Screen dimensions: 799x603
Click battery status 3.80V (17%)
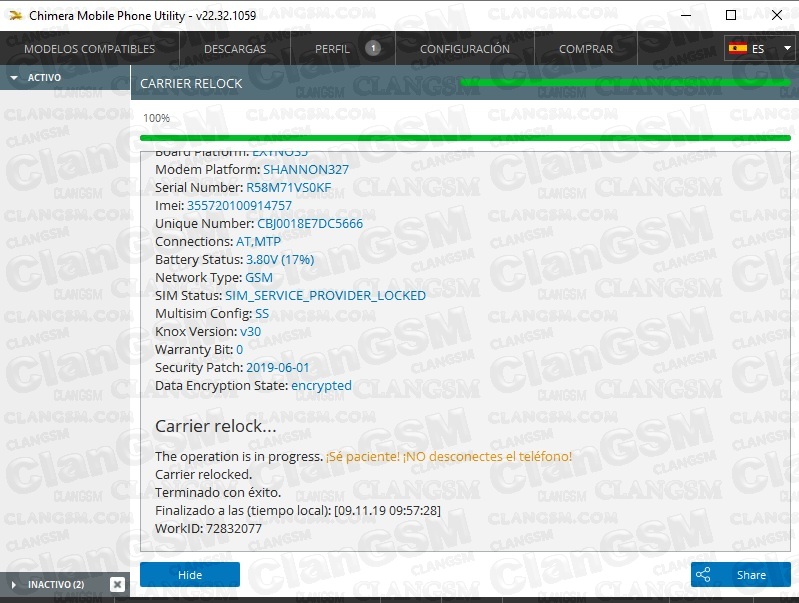(280, 259)
